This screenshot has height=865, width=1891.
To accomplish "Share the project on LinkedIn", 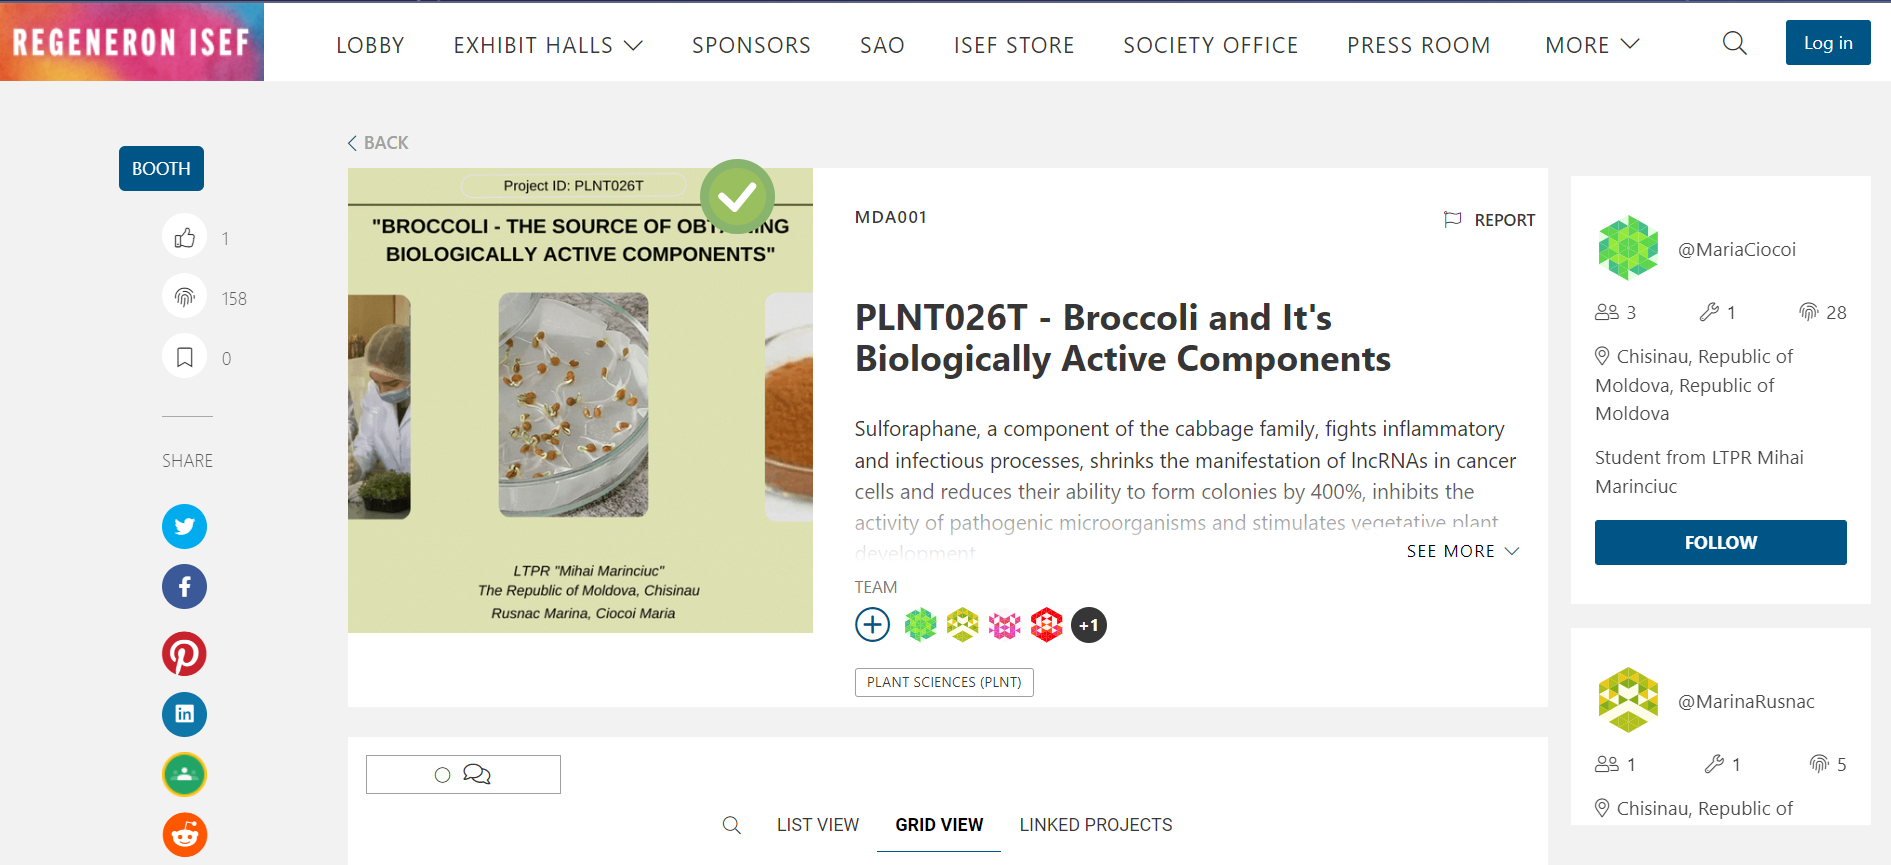I will (x=185, y=714).
